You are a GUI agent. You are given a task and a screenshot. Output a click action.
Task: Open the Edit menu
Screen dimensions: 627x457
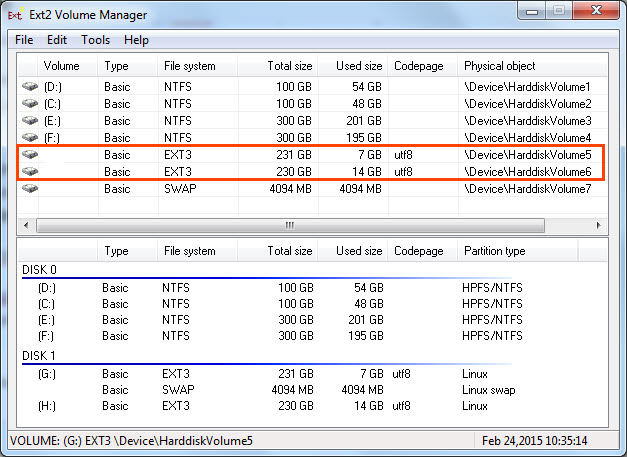coord(57,40)
